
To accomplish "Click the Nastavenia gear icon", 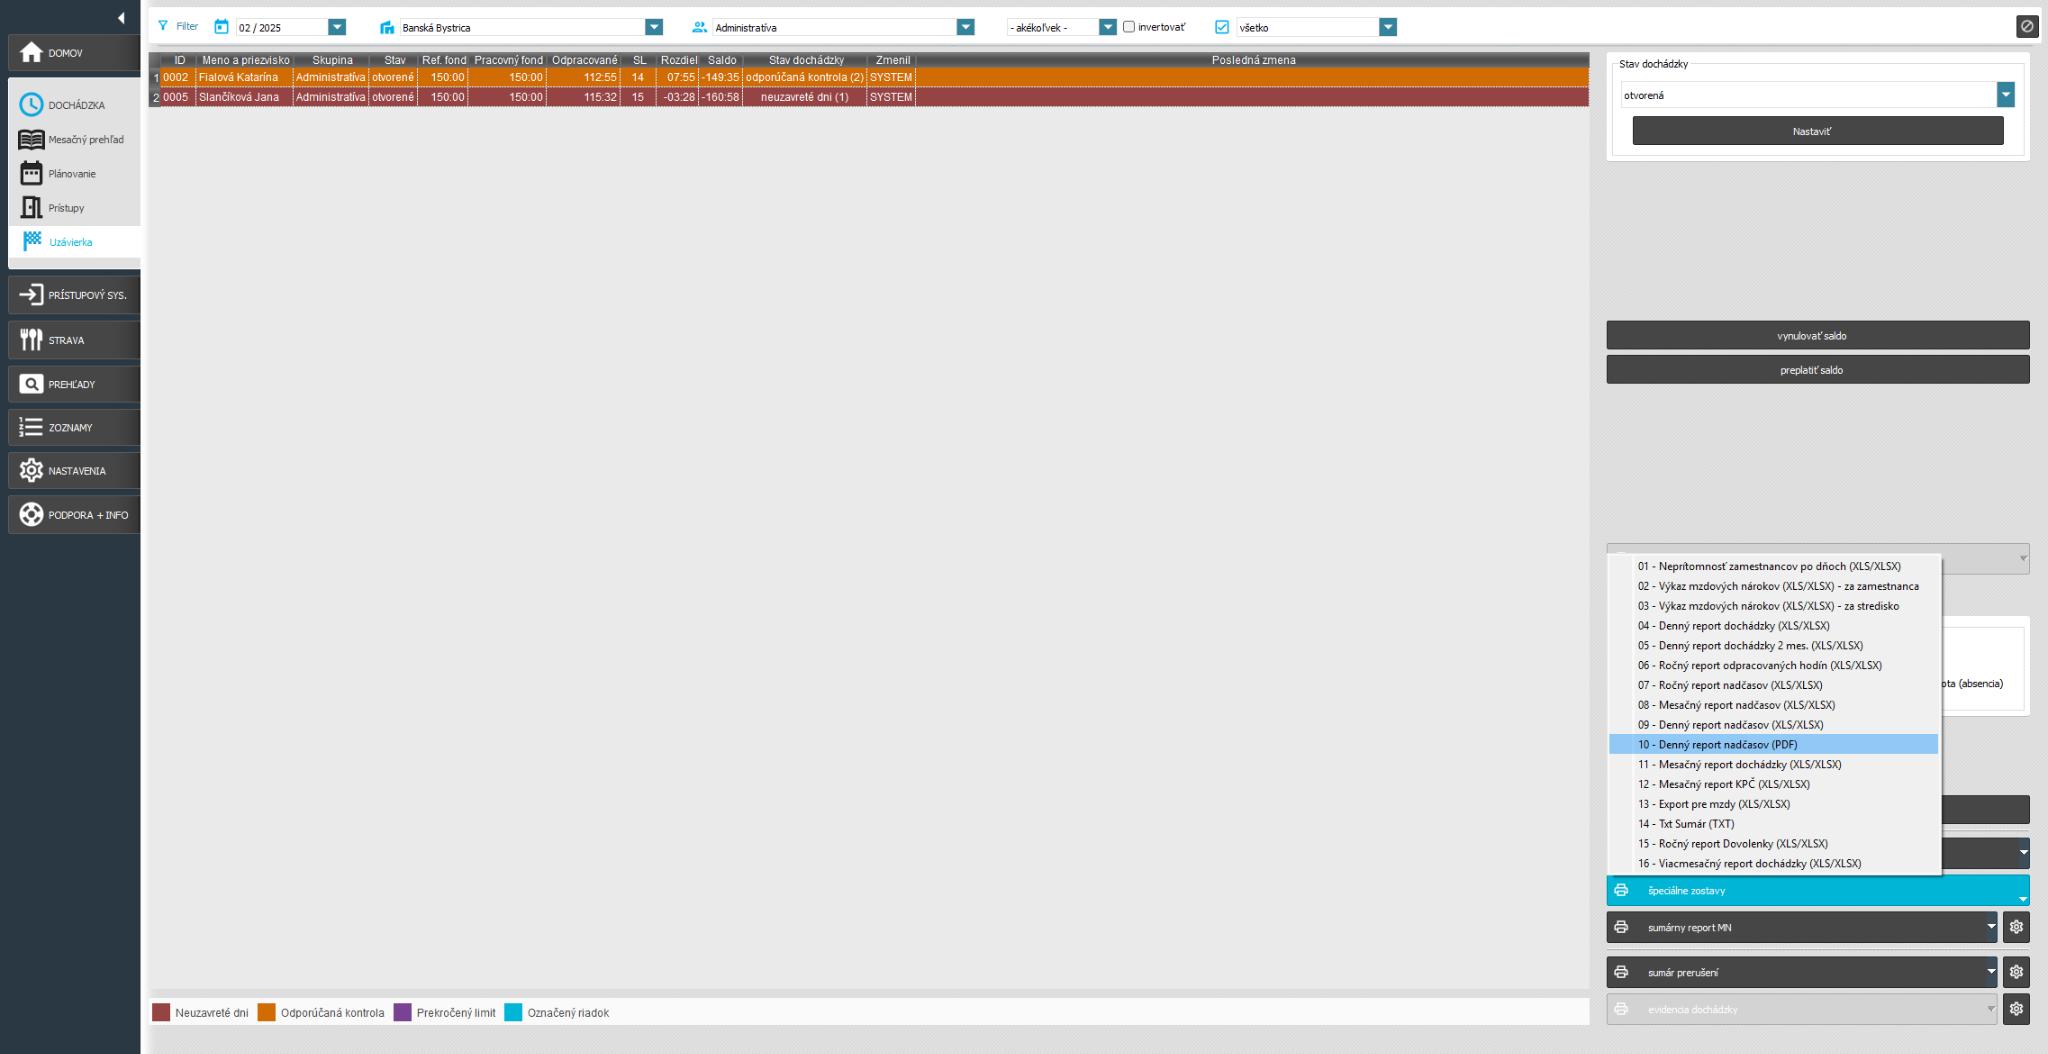I will [32, 471].
